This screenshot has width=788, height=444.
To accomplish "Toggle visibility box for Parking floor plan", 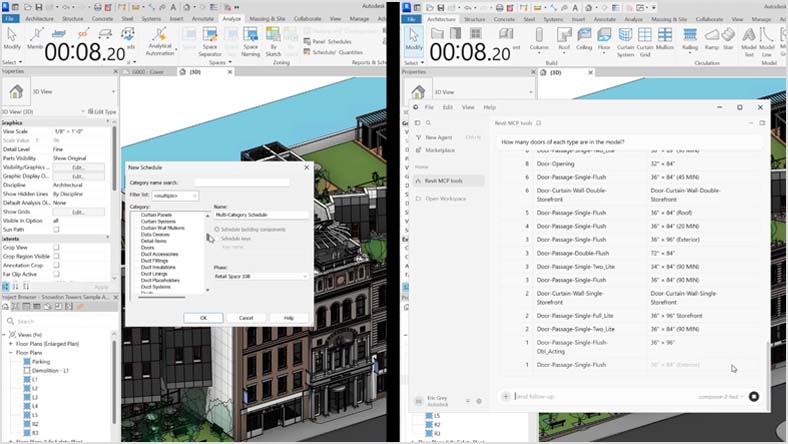I will point(27,362).
